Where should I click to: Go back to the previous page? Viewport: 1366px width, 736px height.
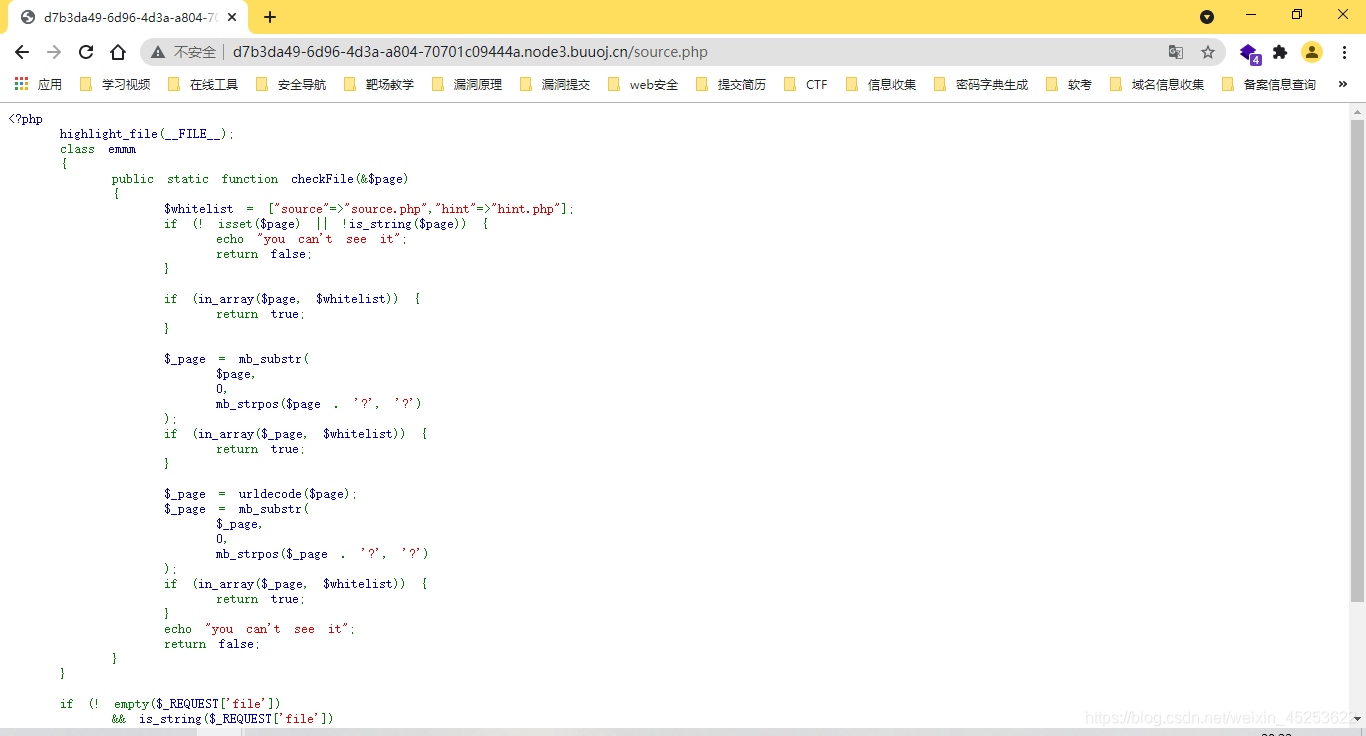[x=22, y=52]
